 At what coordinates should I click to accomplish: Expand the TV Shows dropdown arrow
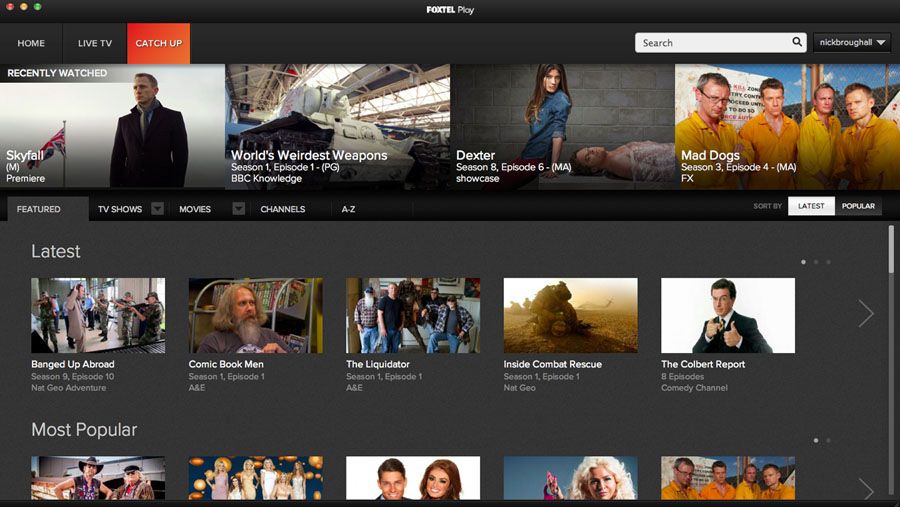[157, 208]
